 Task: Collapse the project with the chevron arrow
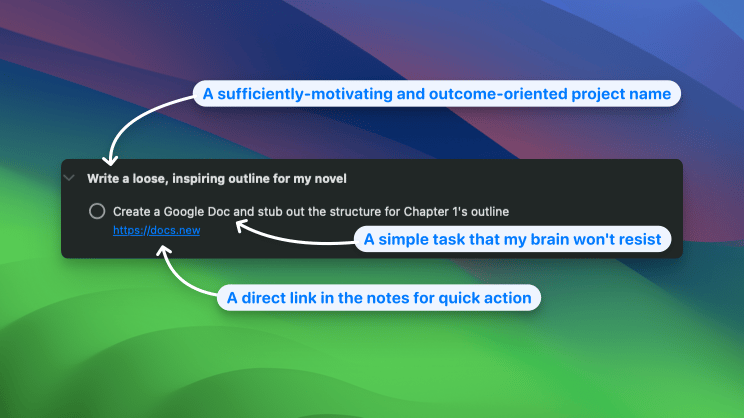coord(69,178)
